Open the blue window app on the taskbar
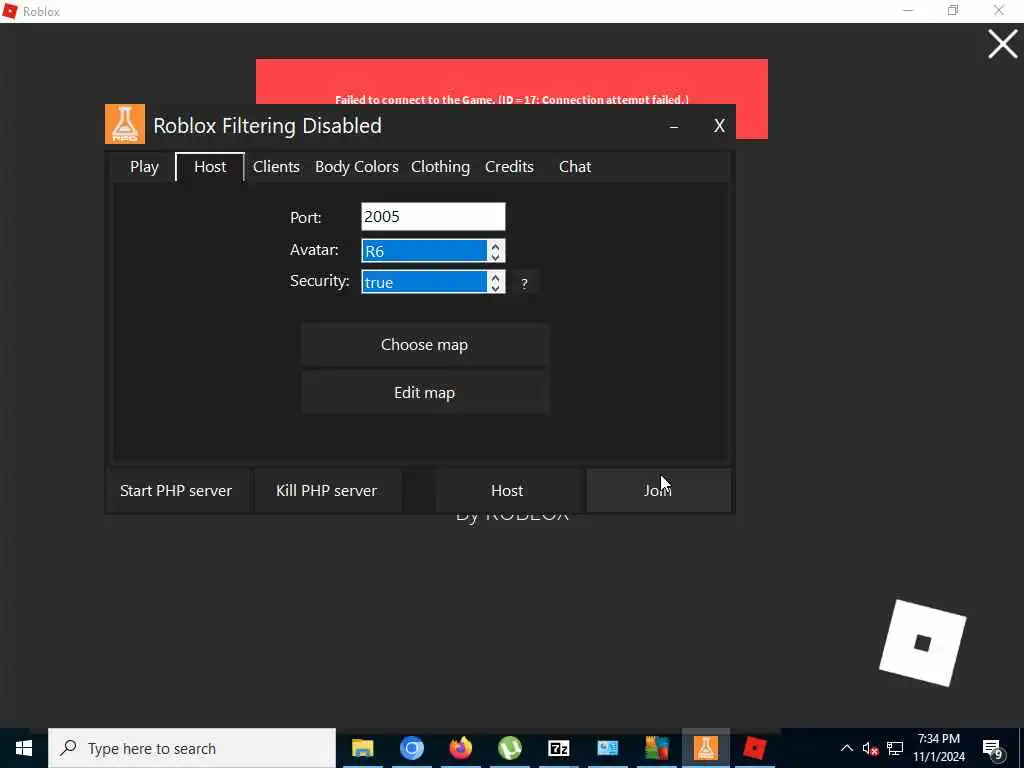Screen dimensions: 1024x768 click(x=607, y=748)
